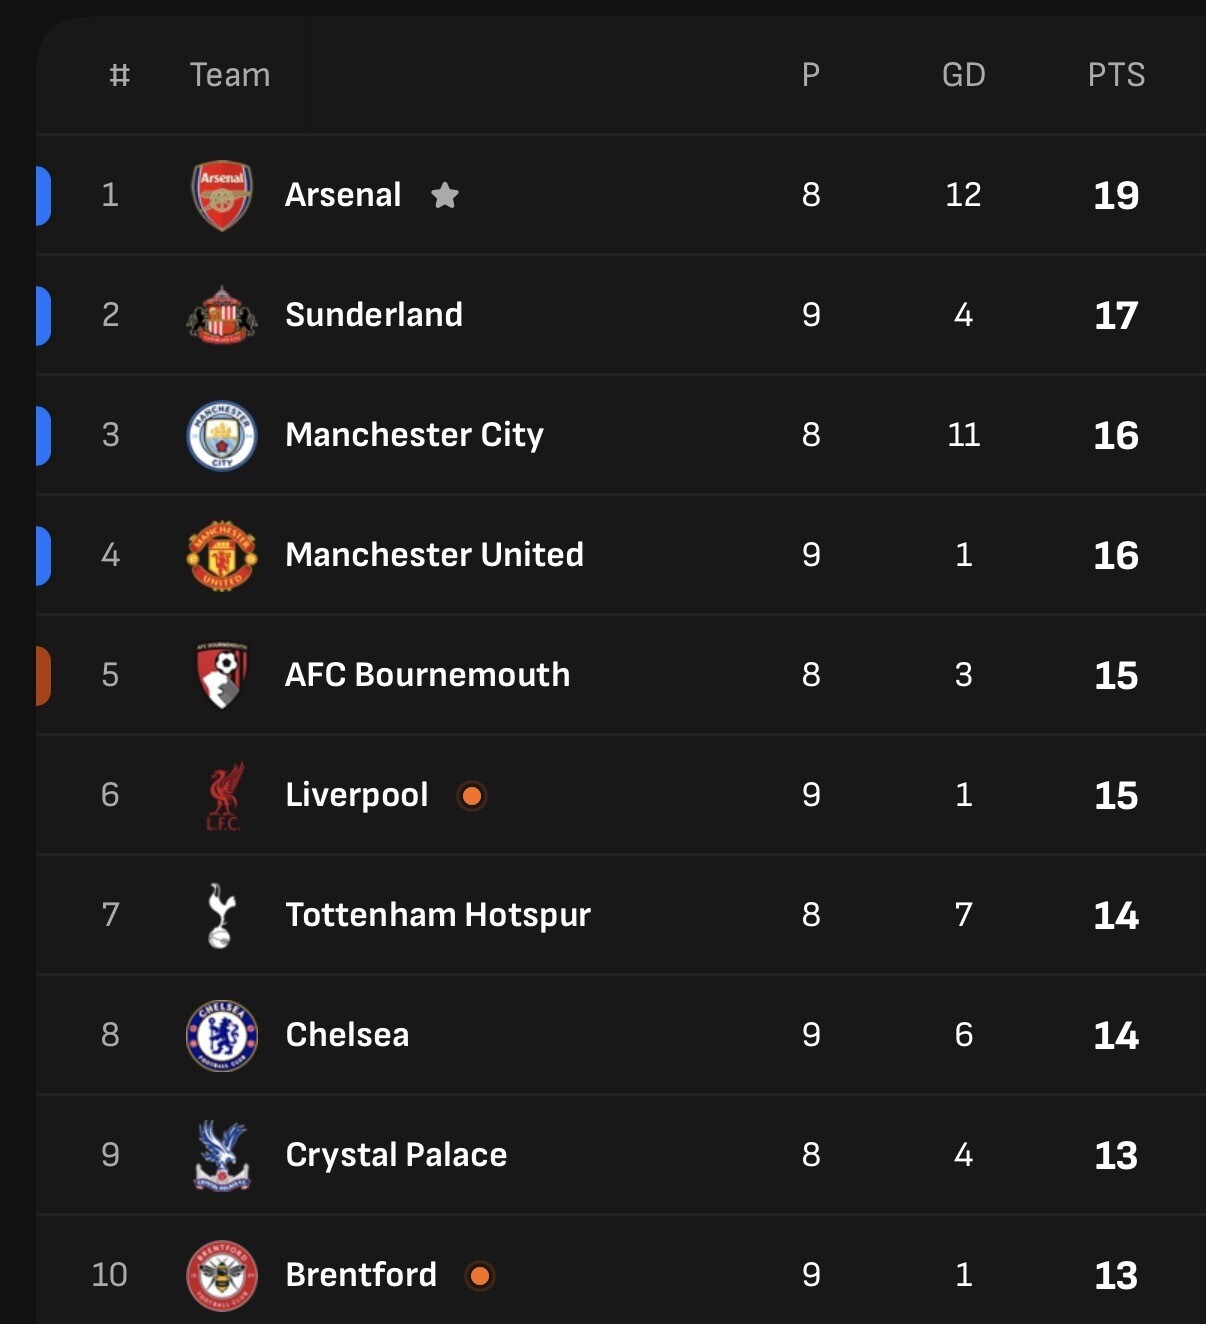
Task: Open the Sunderland team name link
Action: click(374, 315)
